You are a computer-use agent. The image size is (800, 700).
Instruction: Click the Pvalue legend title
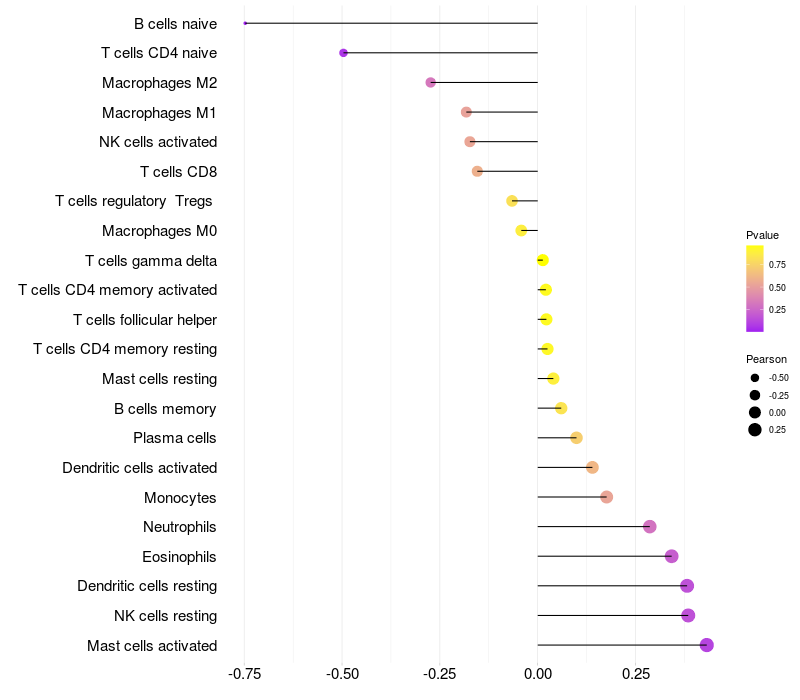click(762, 235)
